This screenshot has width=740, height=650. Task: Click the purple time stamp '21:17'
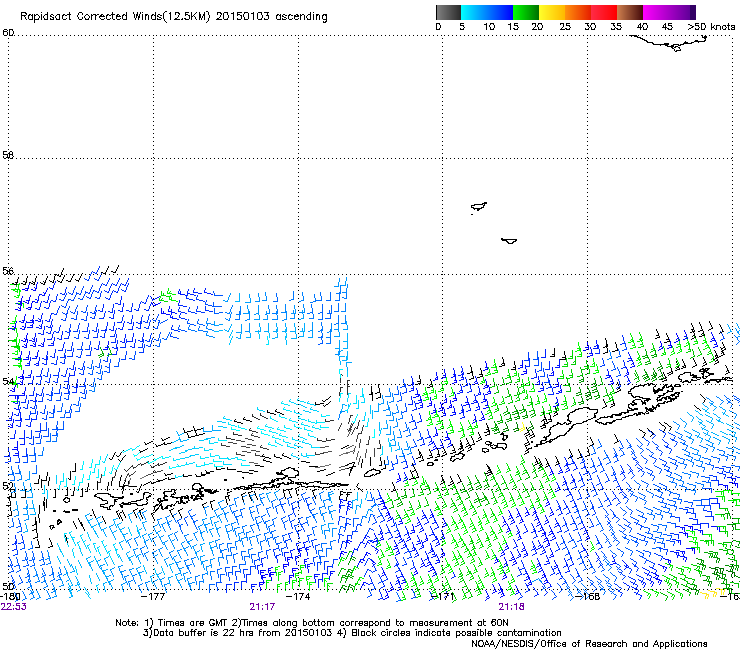pos(262,607)
